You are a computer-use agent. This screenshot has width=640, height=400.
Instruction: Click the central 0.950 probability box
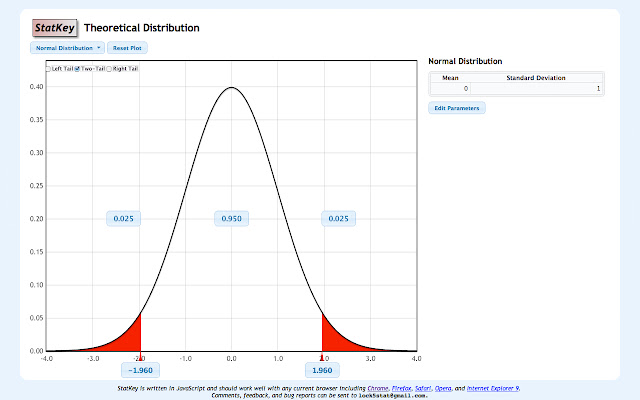[231, 218]
